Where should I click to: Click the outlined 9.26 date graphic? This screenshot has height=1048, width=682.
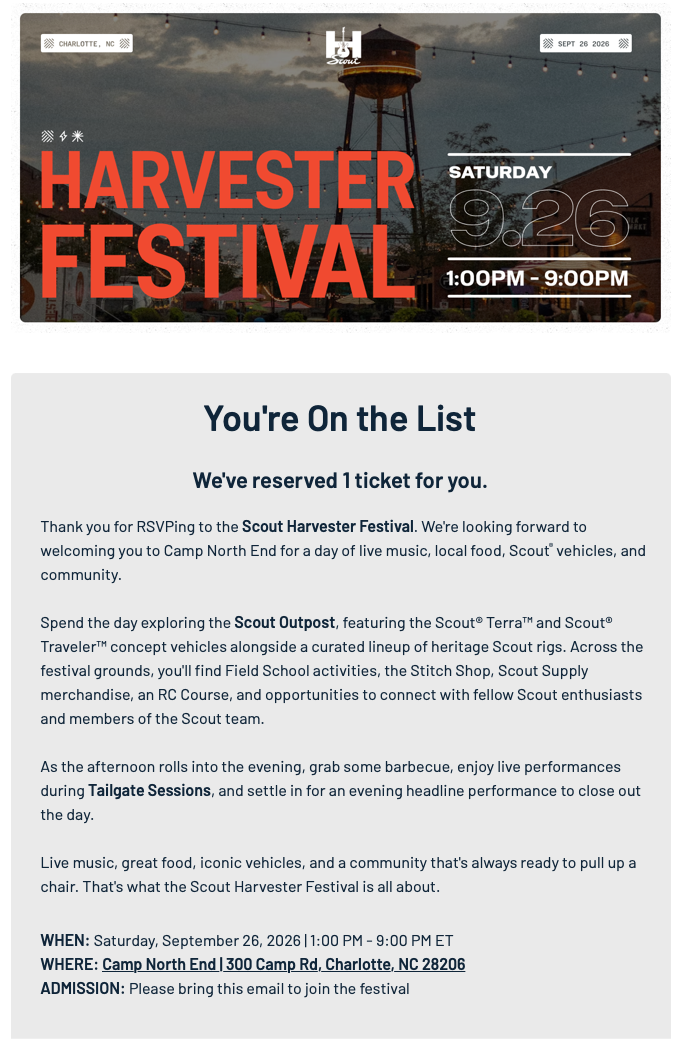coord(539,219)
